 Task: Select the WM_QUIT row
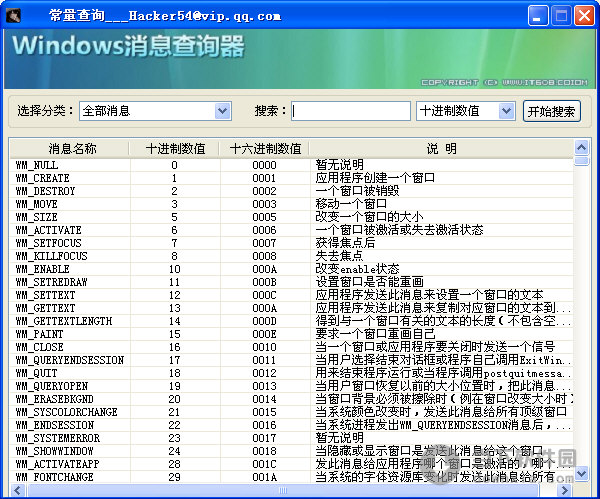[292, 373]
